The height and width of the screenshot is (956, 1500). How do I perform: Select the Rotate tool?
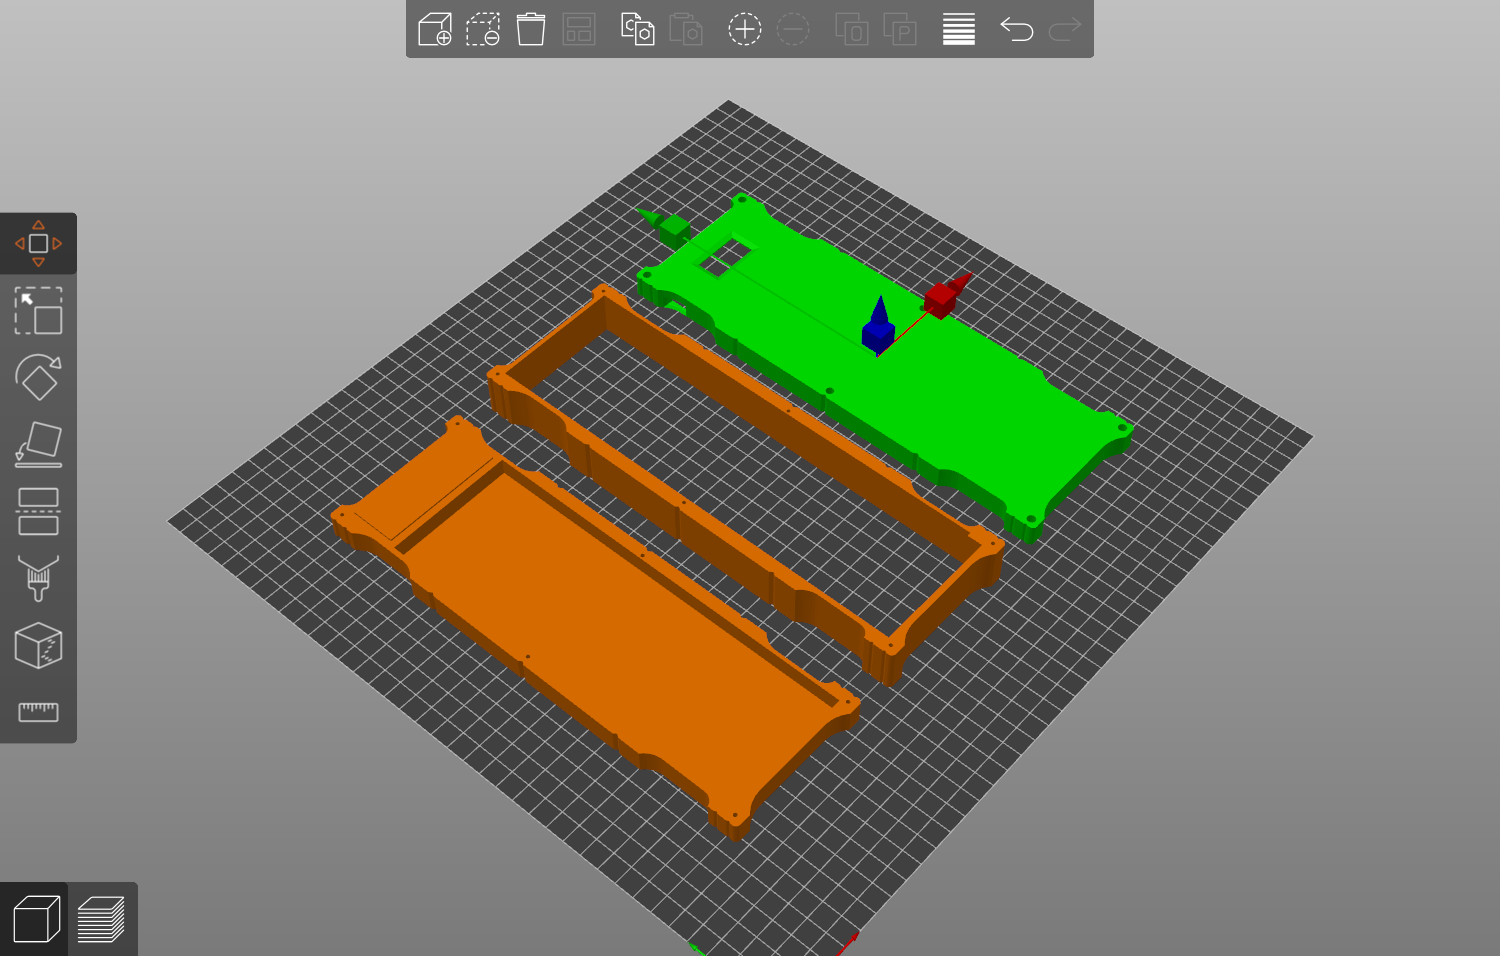tap(38, 378)
